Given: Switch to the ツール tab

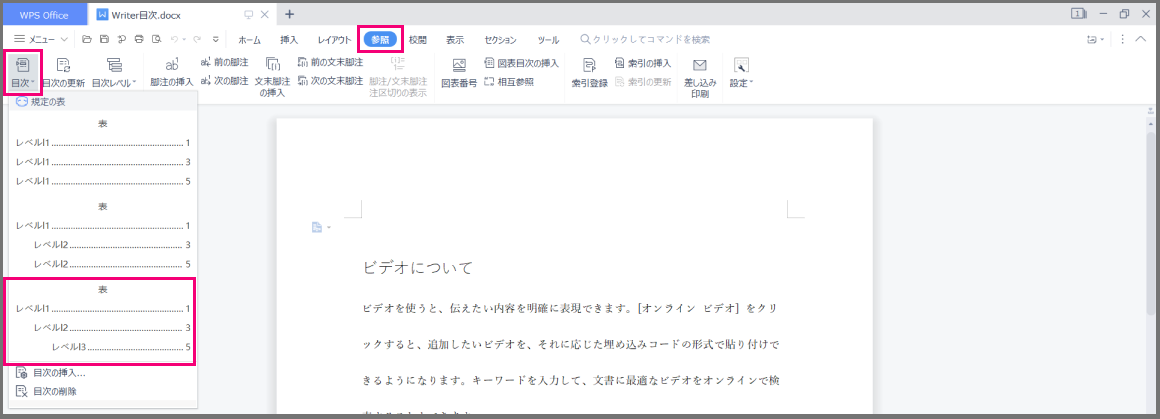Looking at the screenshot, I should point(548,40).
